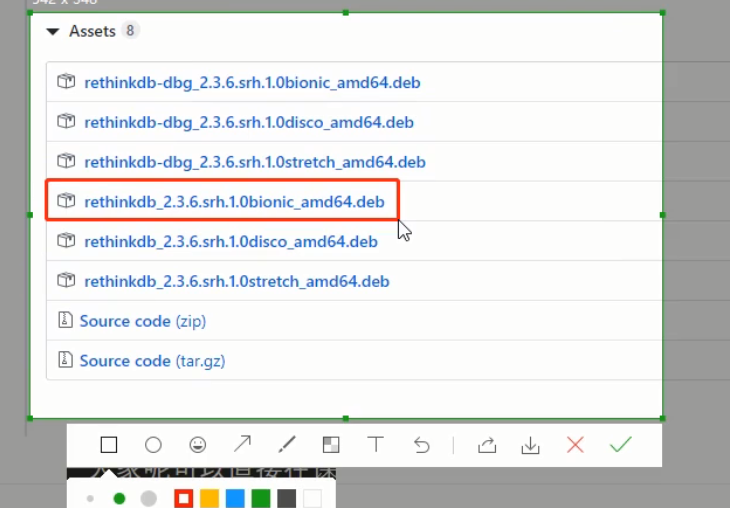Image resolution: width=730 pixels, height=508 pixels.
Task: Cancel the screenshot with red X
Action: click(x=575, y=445)
